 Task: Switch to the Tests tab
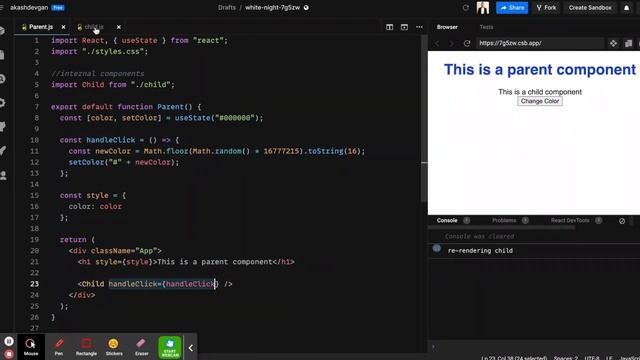tap(486, 27)
